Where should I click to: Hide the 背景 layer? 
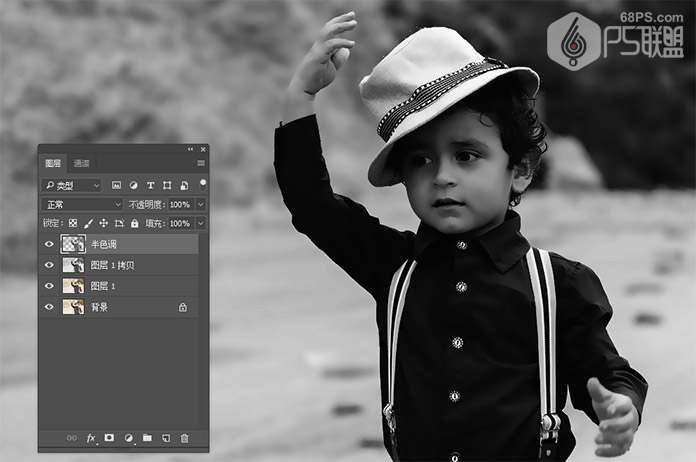click(49, 307)
